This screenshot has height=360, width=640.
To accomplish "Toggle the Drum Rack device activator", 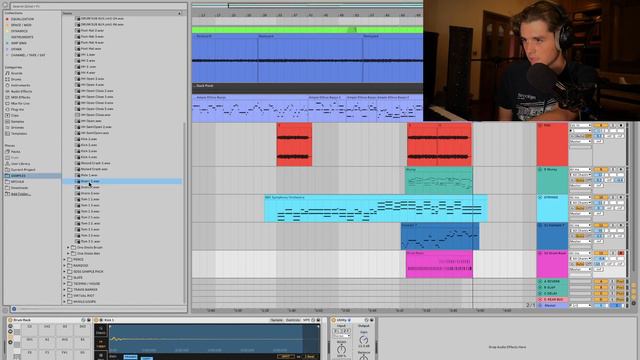I will point(10,320).
